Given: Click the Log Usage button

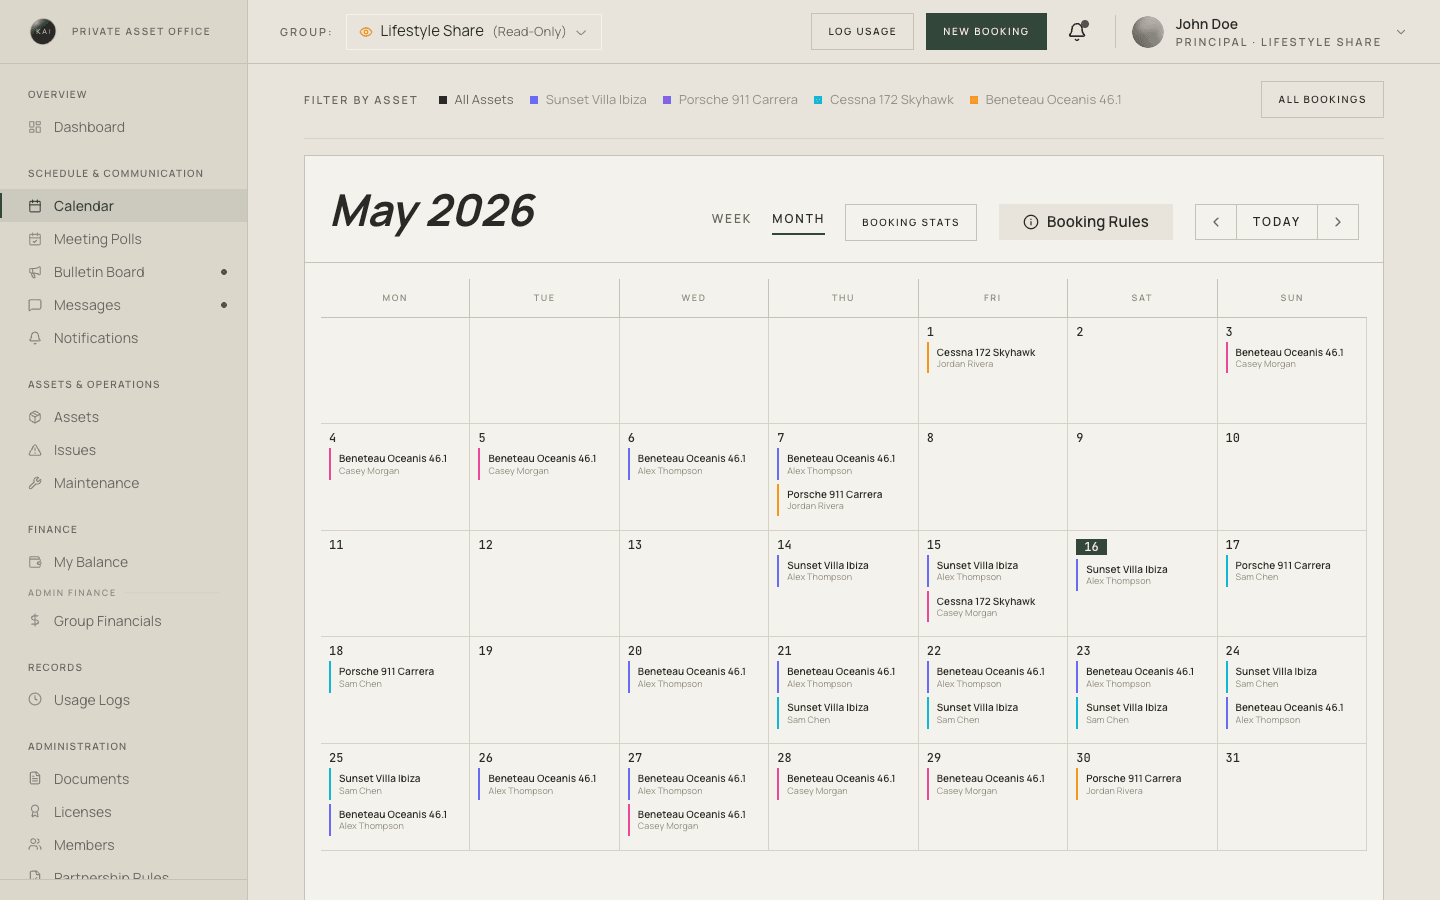Looking at the screenshot, I should [x=862, y=31].
